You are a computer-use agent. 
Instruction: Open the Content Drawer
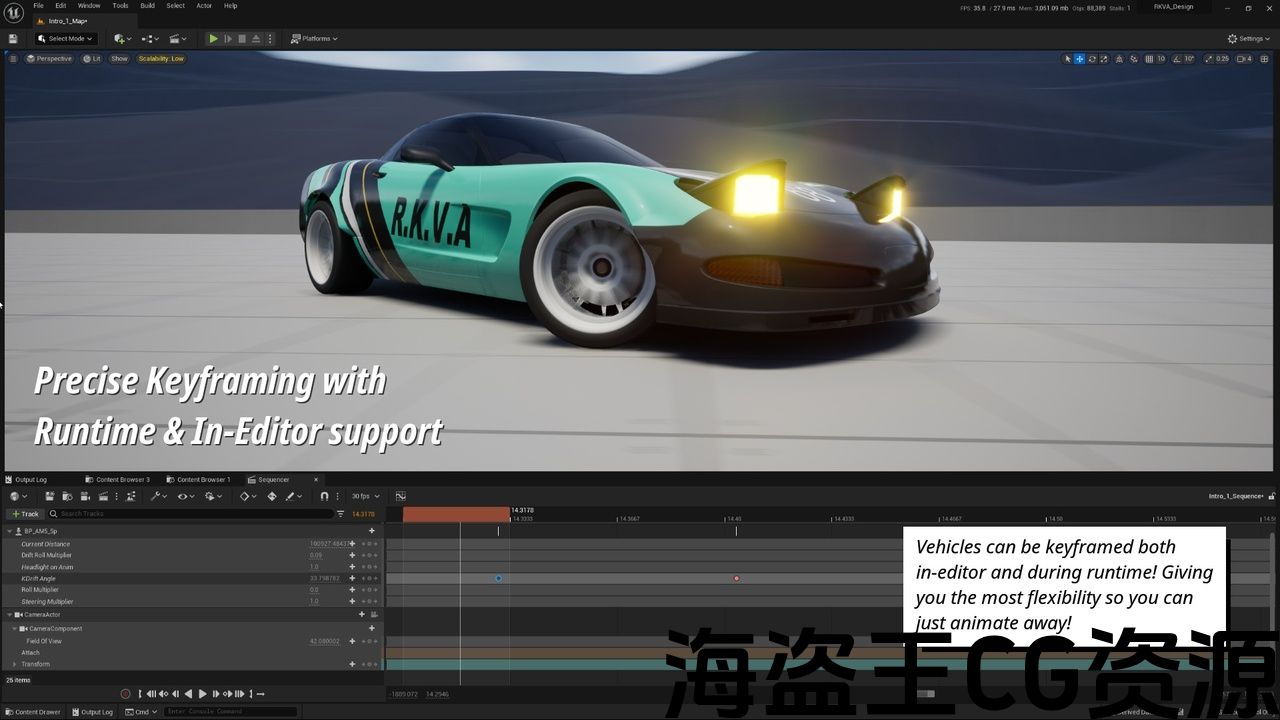(x=33, y=712)
